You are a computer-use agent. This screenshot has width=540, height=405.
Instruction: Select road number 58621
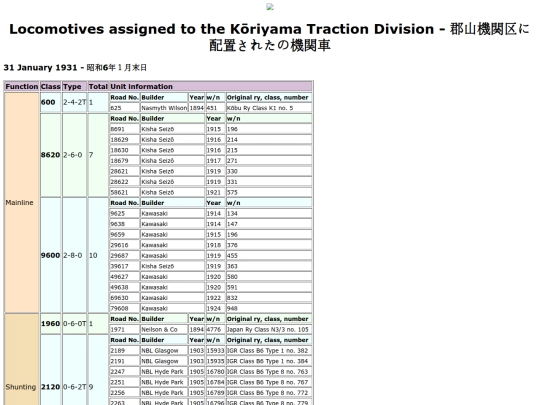tap(125, 192)
